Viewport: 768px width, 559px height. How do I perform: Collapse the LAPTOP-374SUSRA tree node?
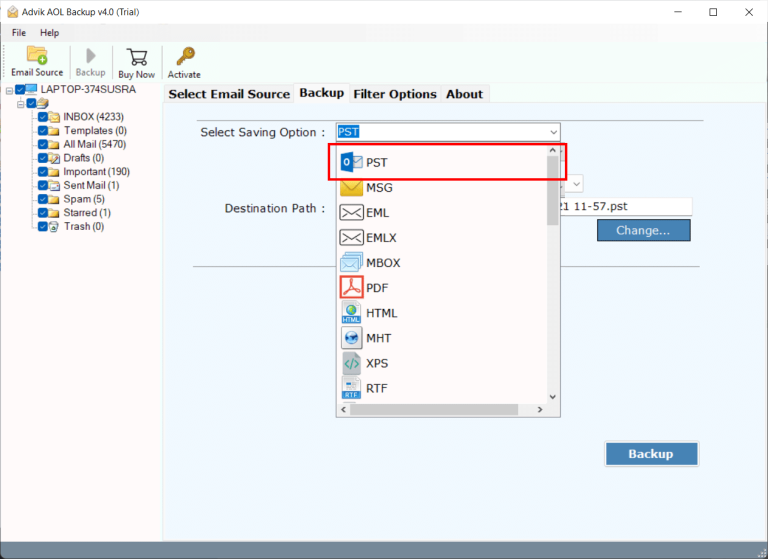click(9, 91)
